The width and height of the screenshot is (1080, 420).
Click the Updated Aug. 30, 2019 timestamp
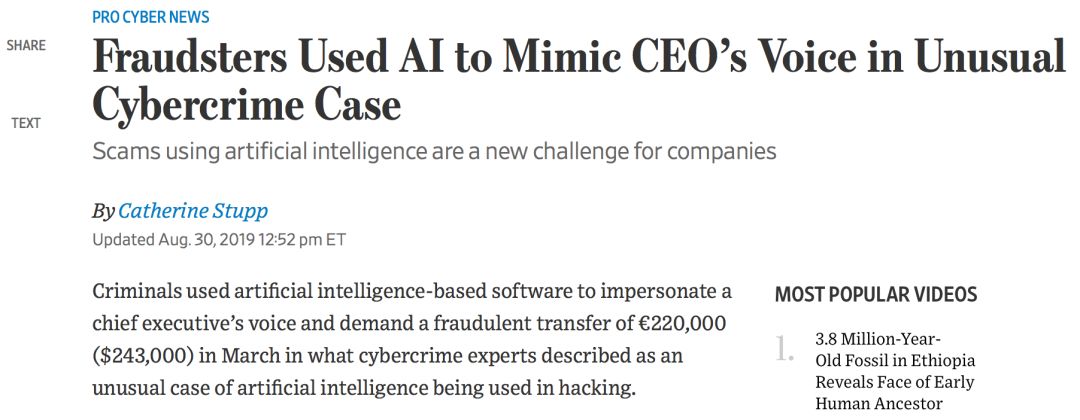218,239
